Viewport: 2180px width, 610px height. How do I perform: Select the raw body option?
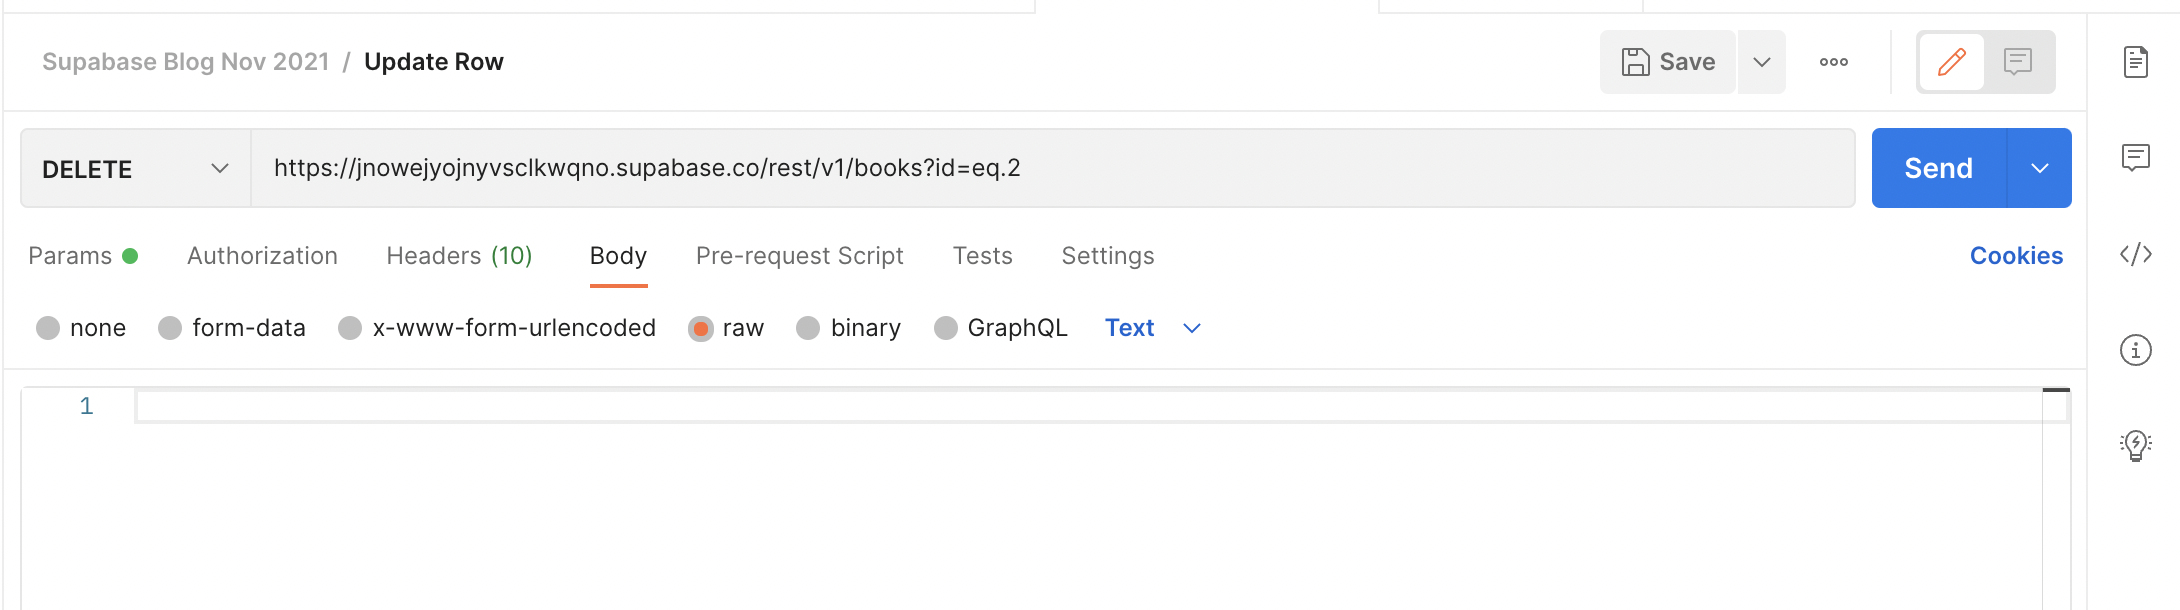(726, 328)
